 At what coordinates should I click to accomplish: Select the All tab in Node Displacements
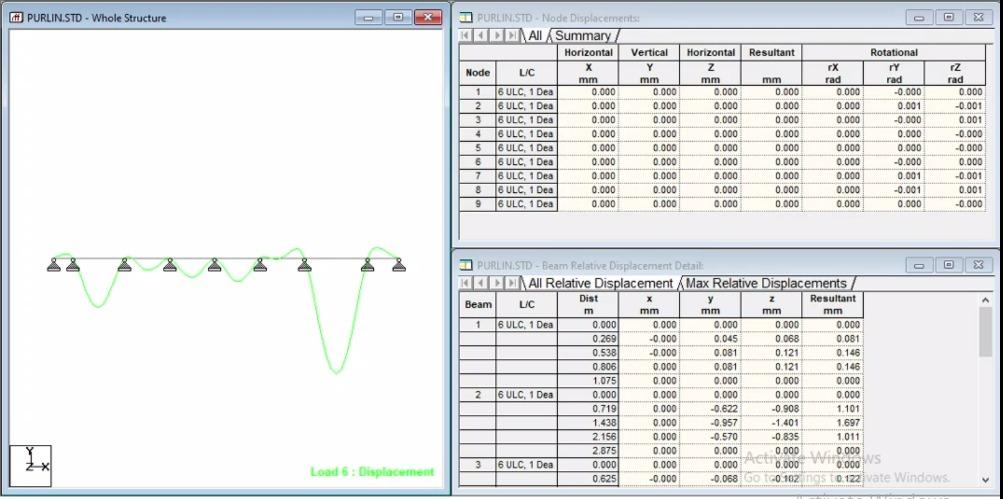pos(535,36)
